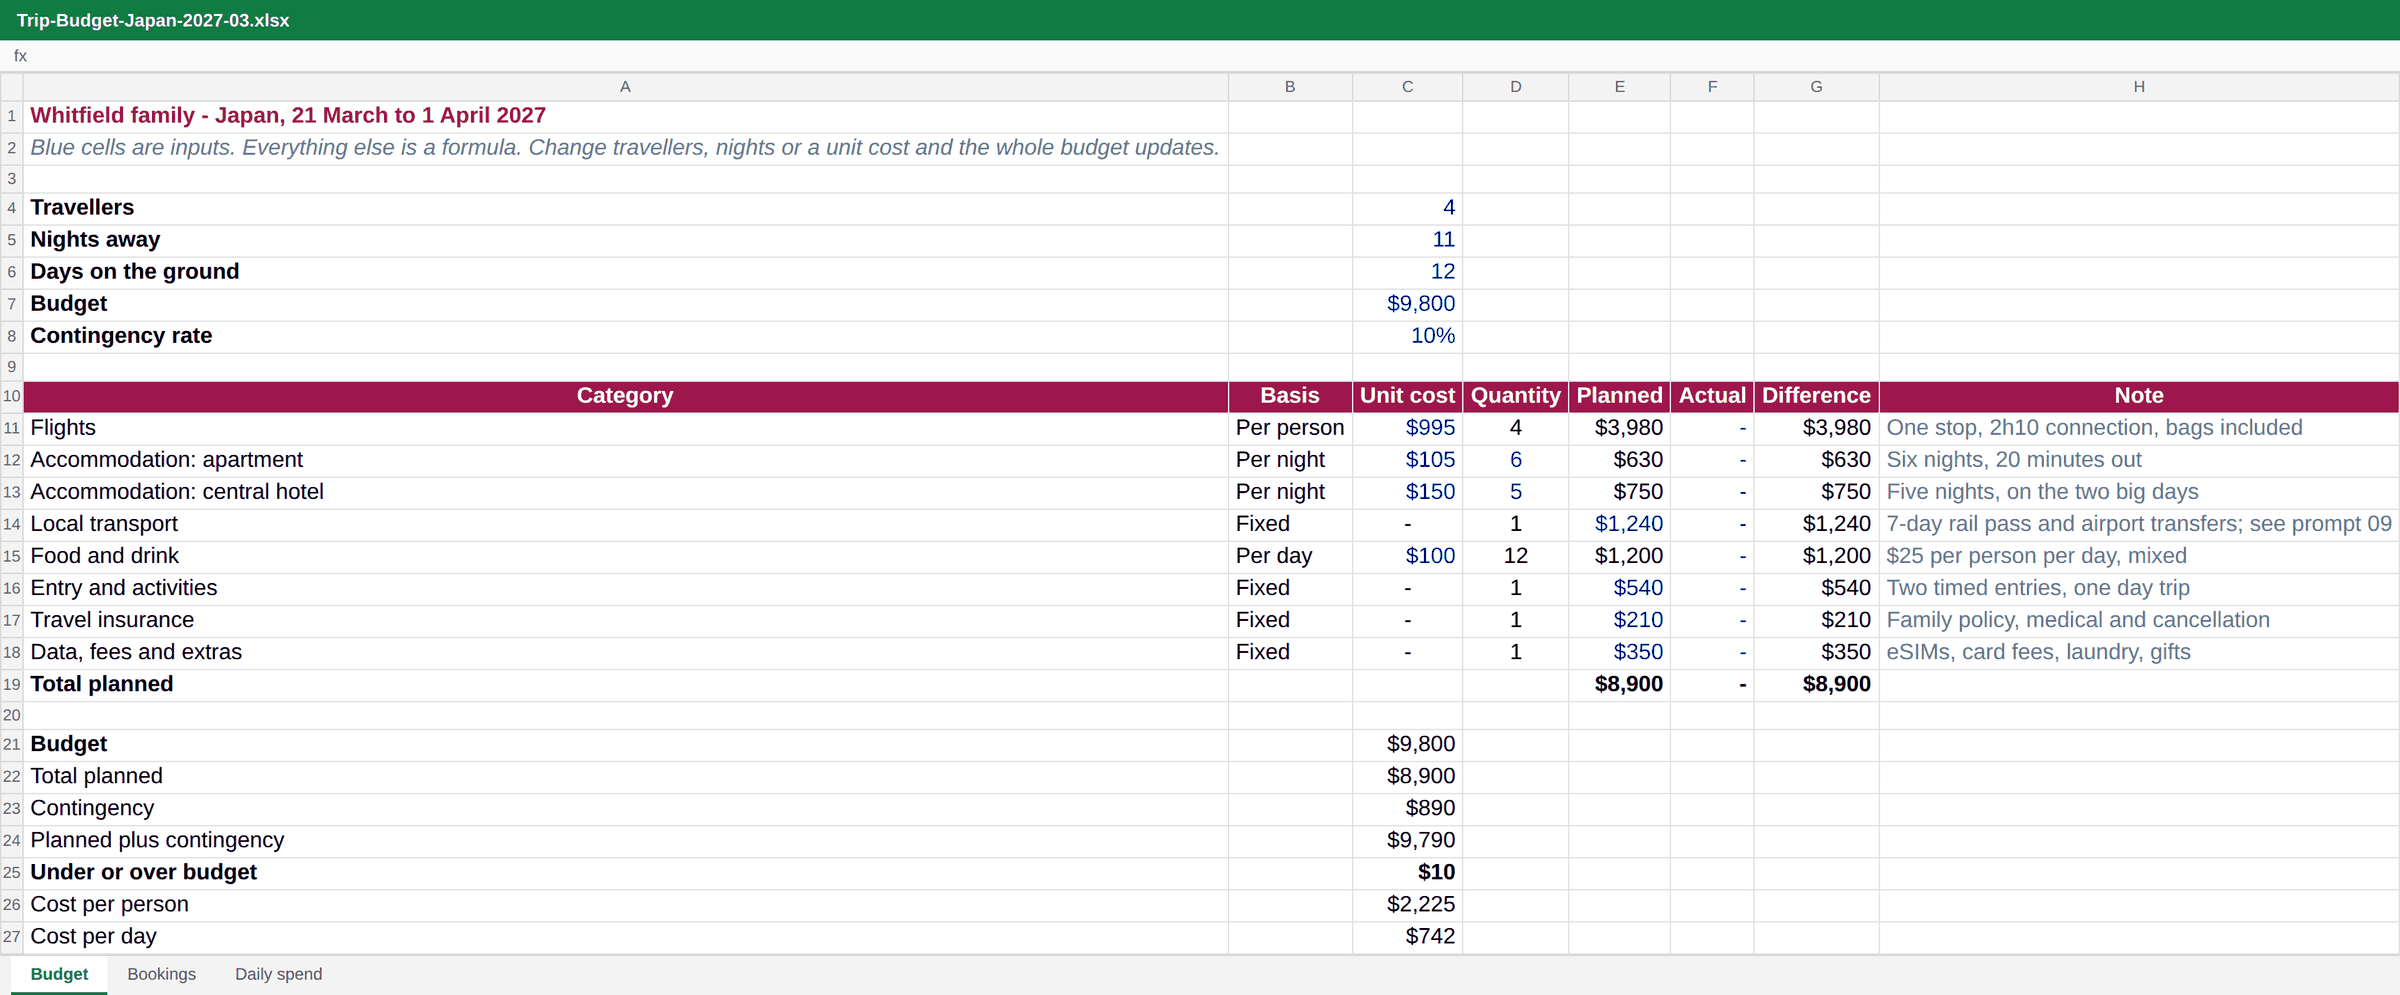Screen dimensions: 2400x995
Task: Select Local transport planned $1,240 in column E
Action: point(1619,524)
